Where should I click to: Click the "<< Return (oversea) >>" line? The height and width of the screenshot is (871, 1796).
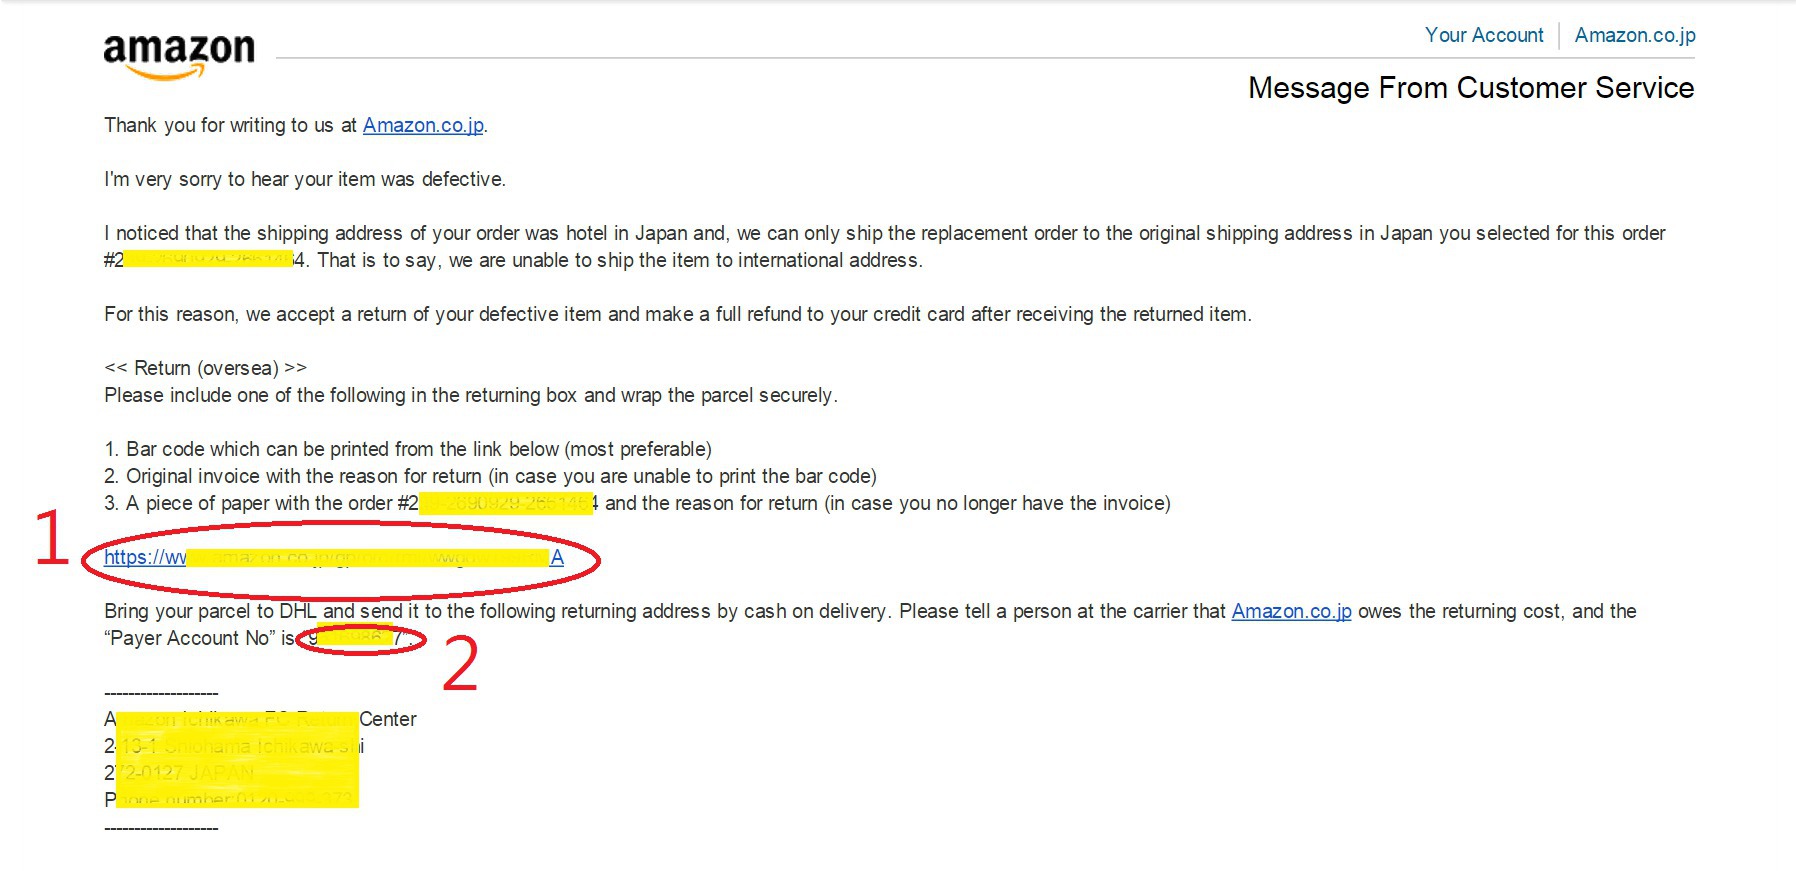tap(205, 368)
